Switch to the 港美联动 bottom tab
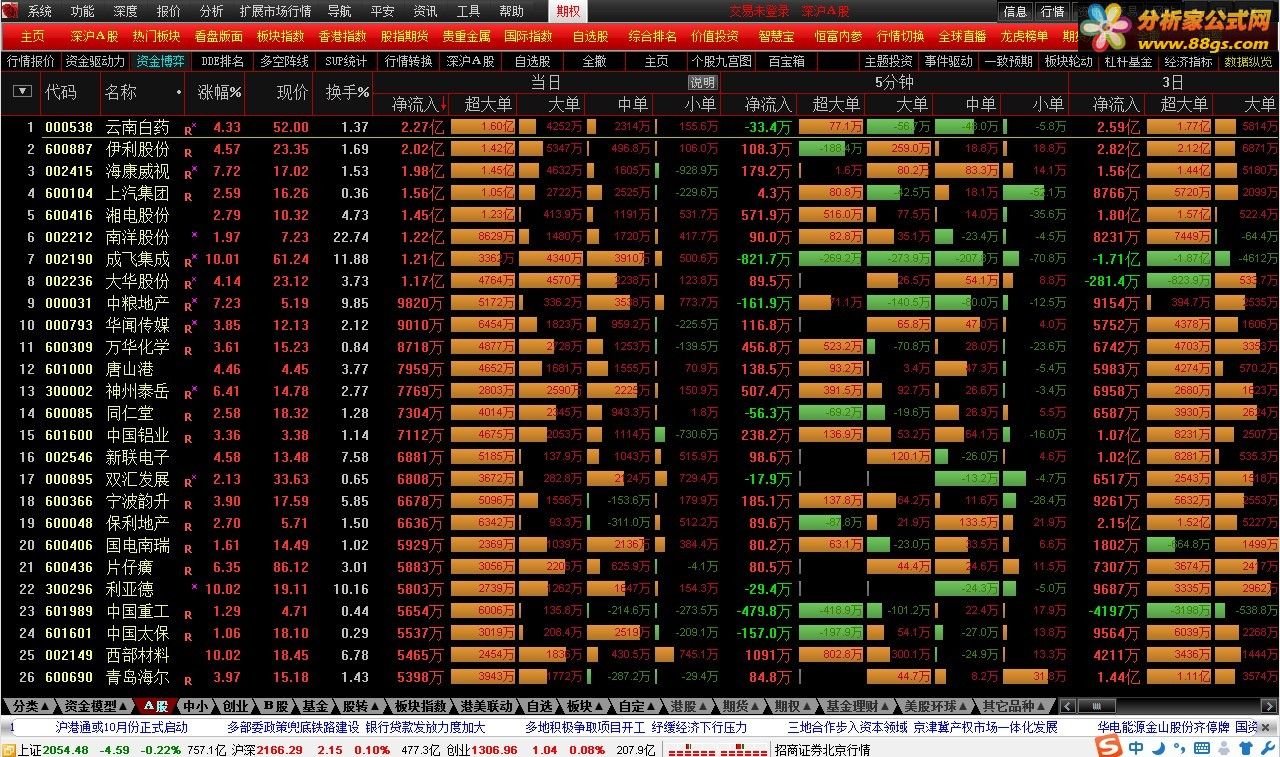The width and height of the screenshot is (1280, 757). point(487,706)
